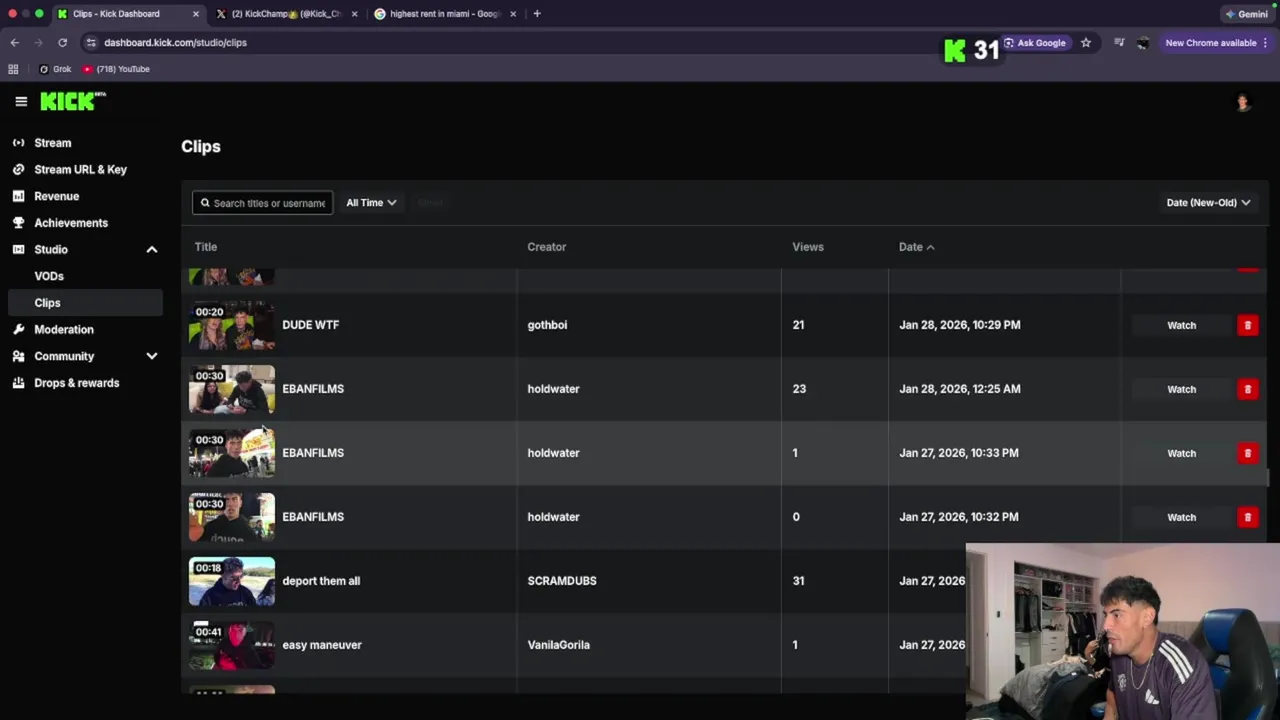The width and height of the screenshot is (1280, 720).
Task: Switch to the KickChamp X tab
Action: (x=287, y=14)
